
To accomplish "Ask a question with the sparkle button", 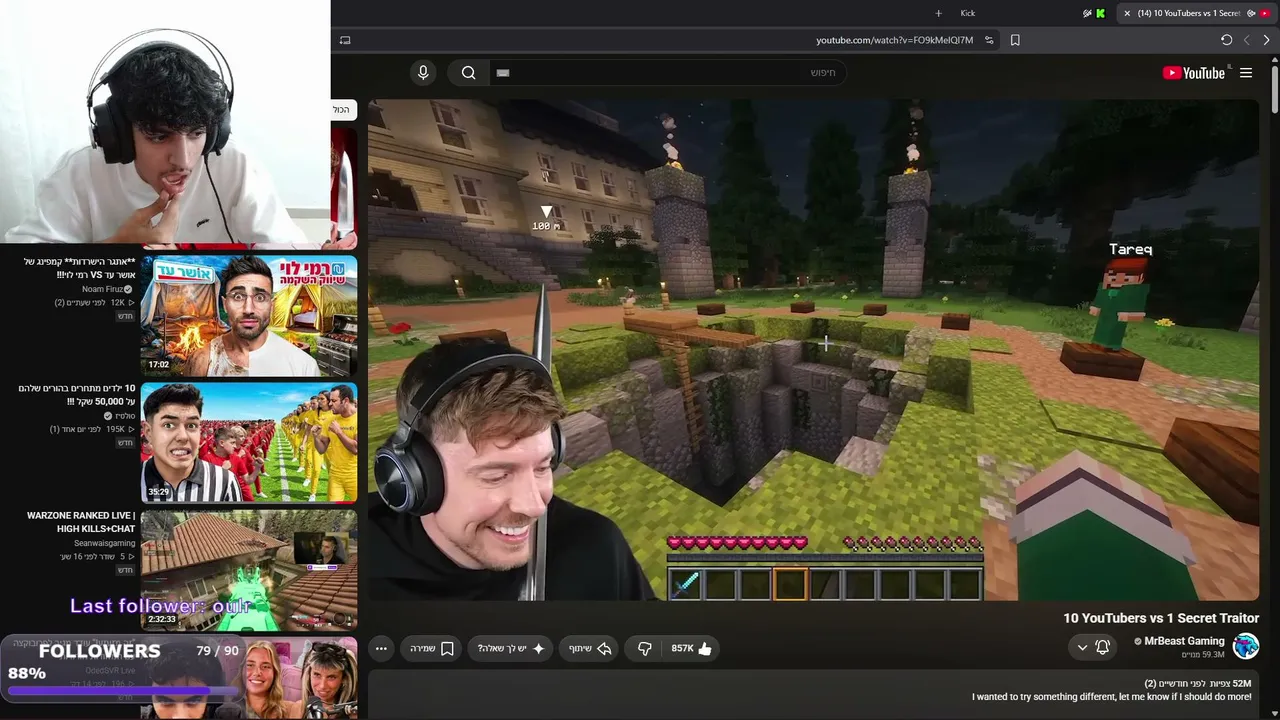I will (510, 648).
